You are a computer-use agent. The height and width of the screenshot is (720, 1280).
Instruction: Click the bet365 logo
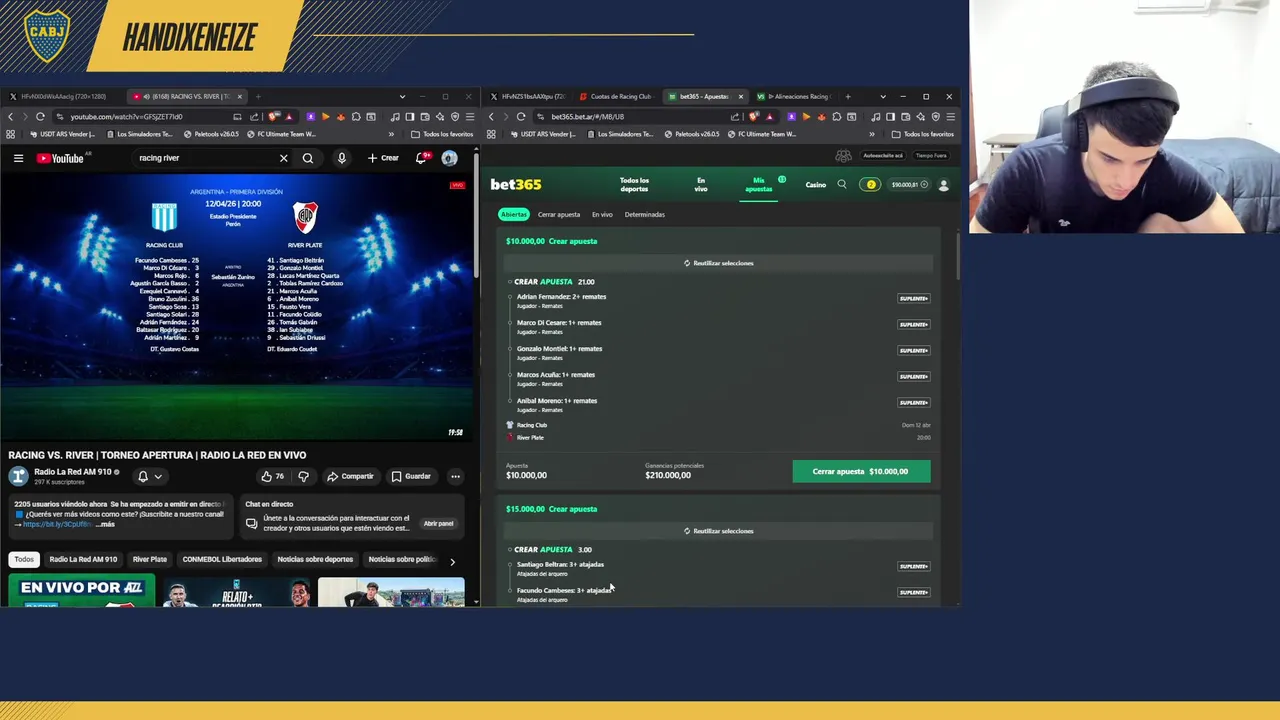pos(515,184)
